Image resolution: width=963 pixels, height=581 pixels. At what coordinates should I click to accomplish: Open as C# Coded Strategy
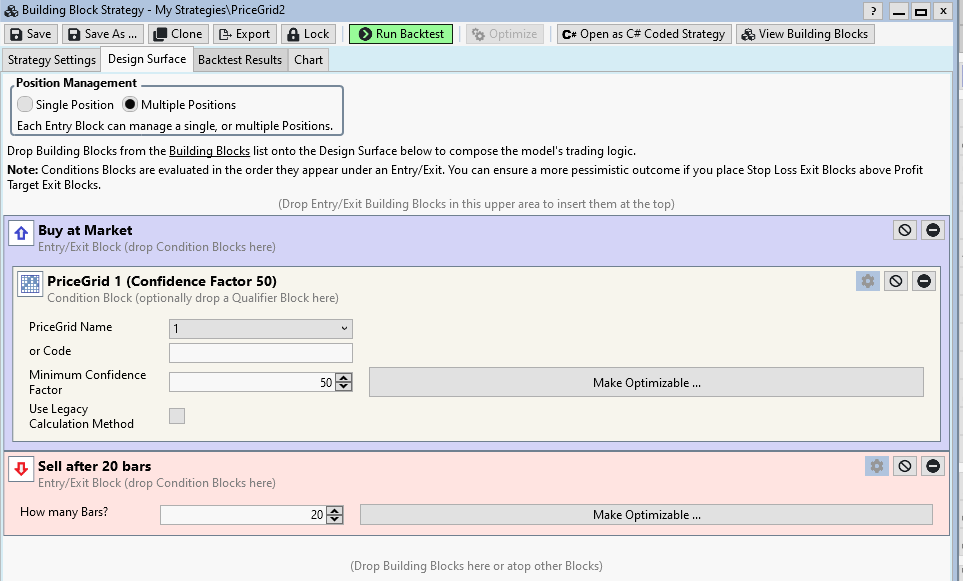[644, 34]
